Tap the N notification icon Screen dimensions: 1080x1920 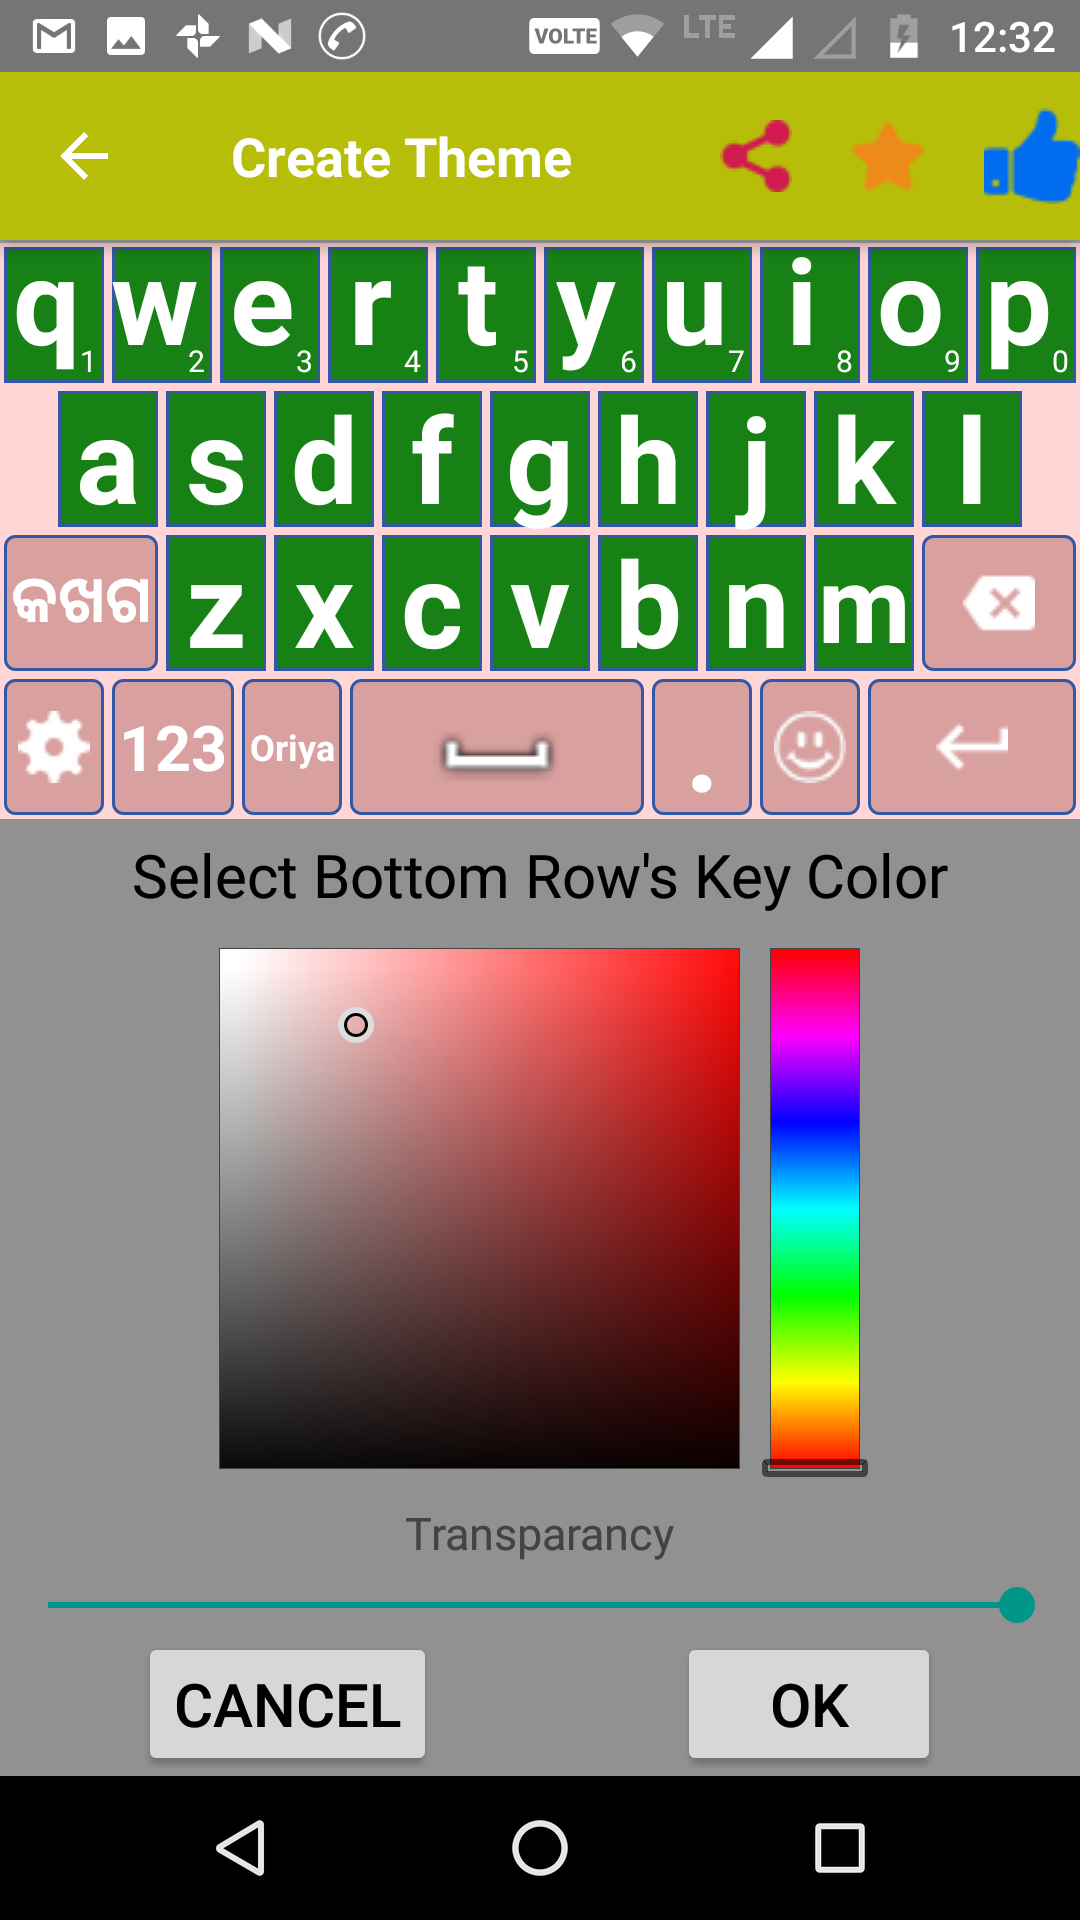click(x=270, y=37)
